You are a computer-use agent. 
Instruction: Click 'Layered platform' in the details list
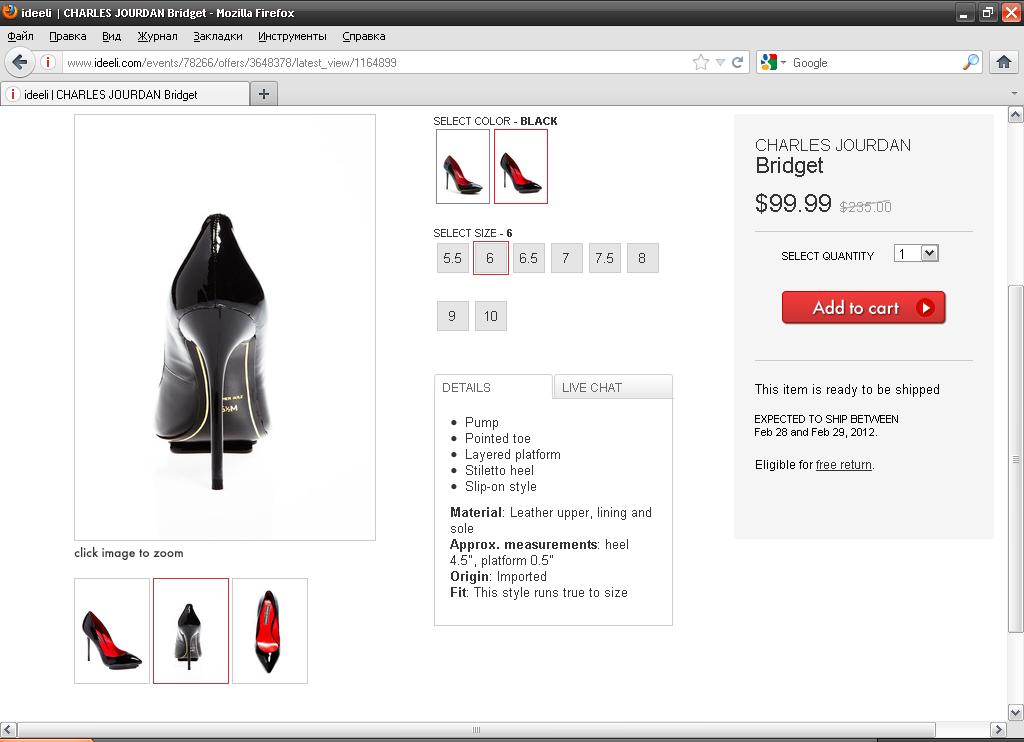(x=513, y=455)
